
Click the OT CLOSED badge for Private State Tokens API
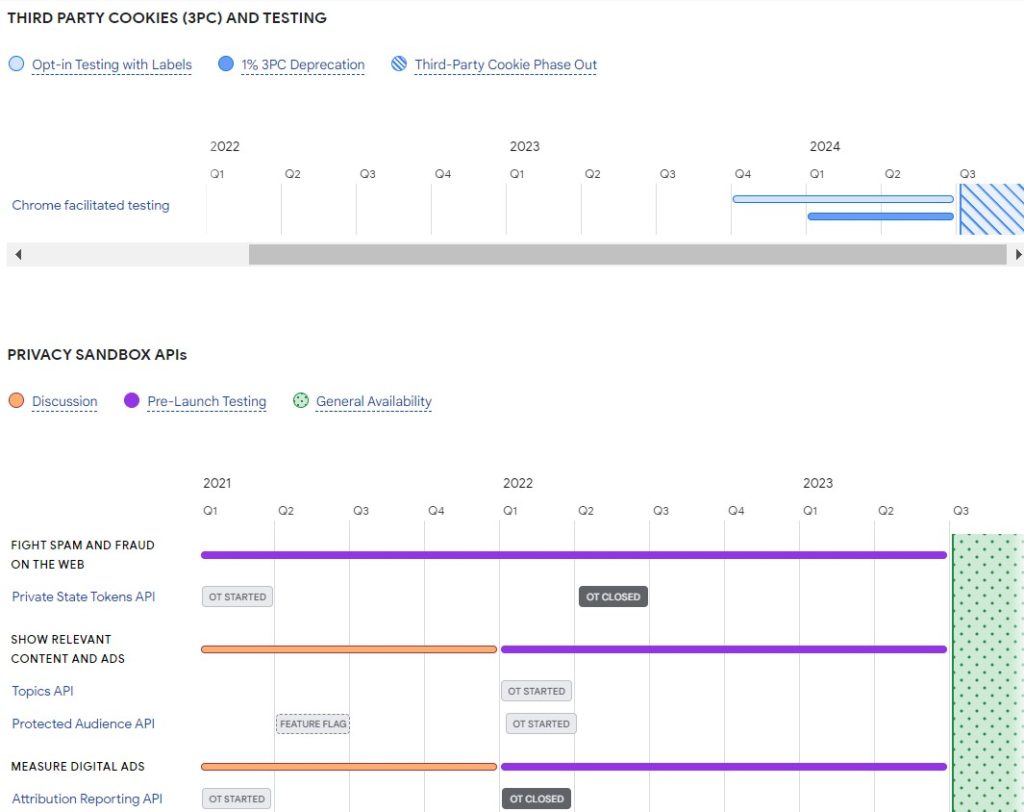point(613,596)
